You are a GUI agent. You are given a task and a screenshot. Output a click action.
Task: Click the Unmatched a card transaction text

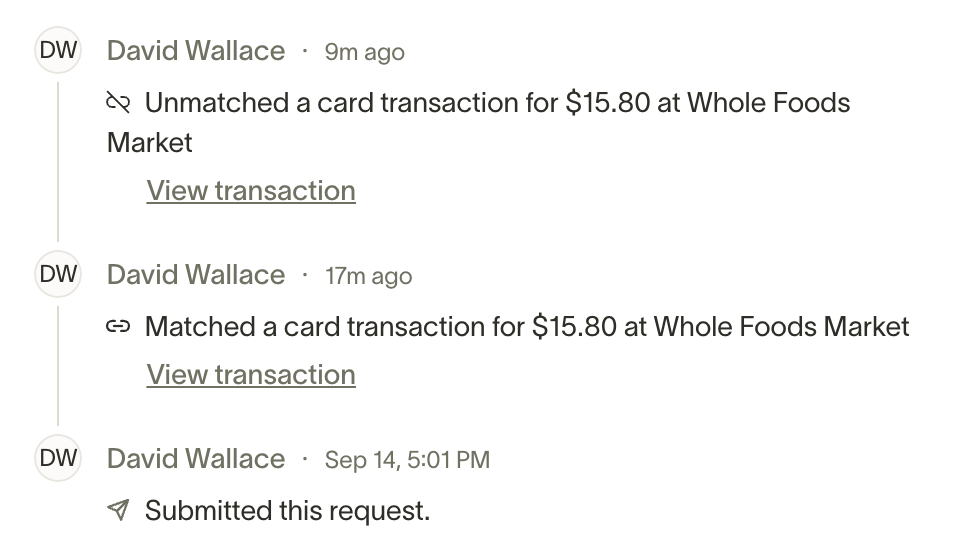pyautogui.click(x=478, y=122)
